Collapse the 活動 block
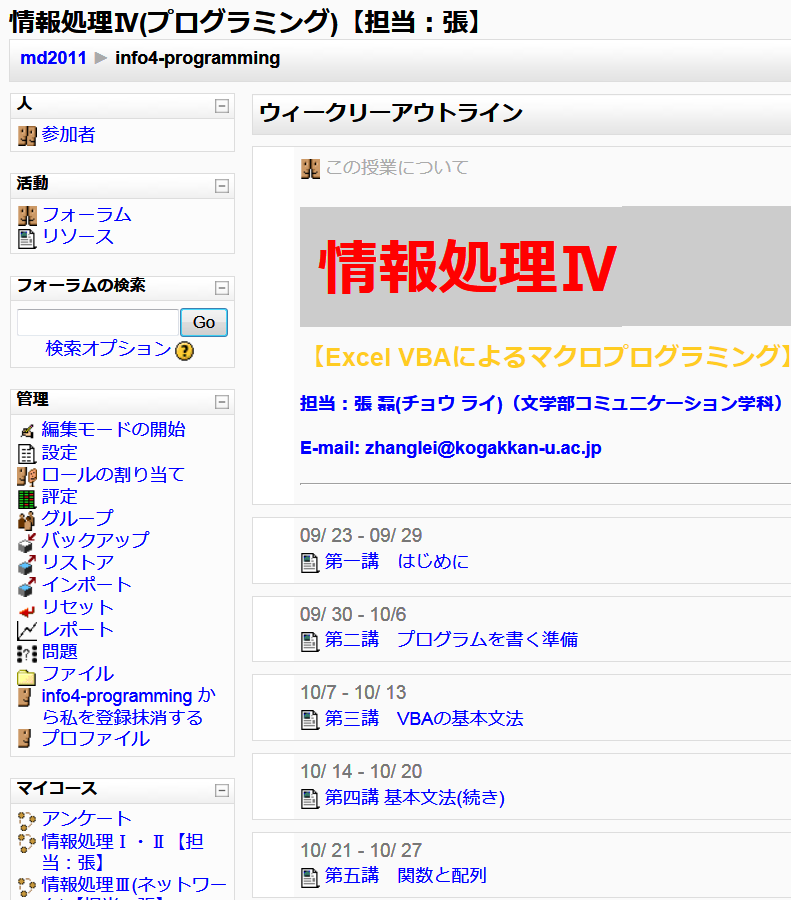Screen dimensions: 791x900 [222, 186]
